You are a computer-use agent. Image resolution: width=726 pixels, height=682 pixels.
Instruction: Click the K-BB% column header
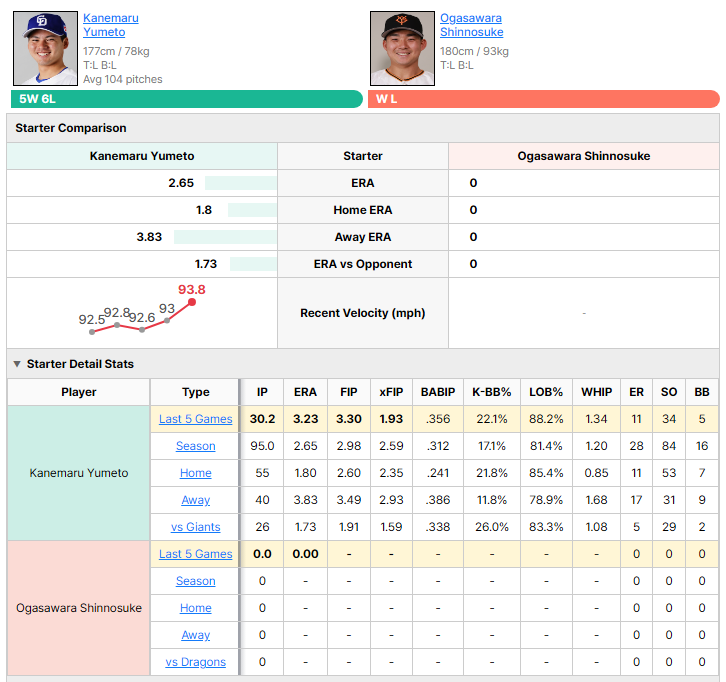tap(492, 392)
